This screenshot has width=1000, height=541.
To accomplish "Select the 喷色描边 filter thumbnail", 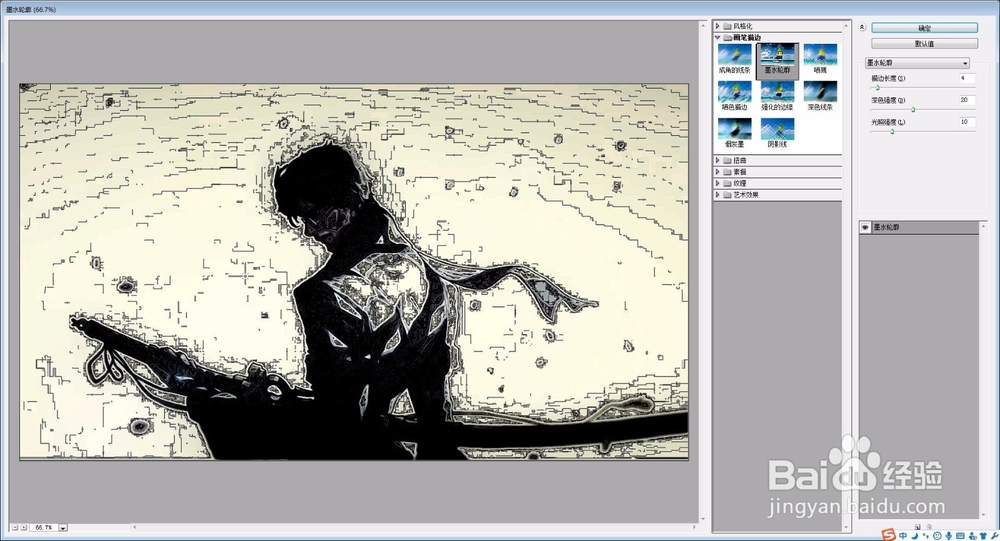I will [x=735, y=96].
